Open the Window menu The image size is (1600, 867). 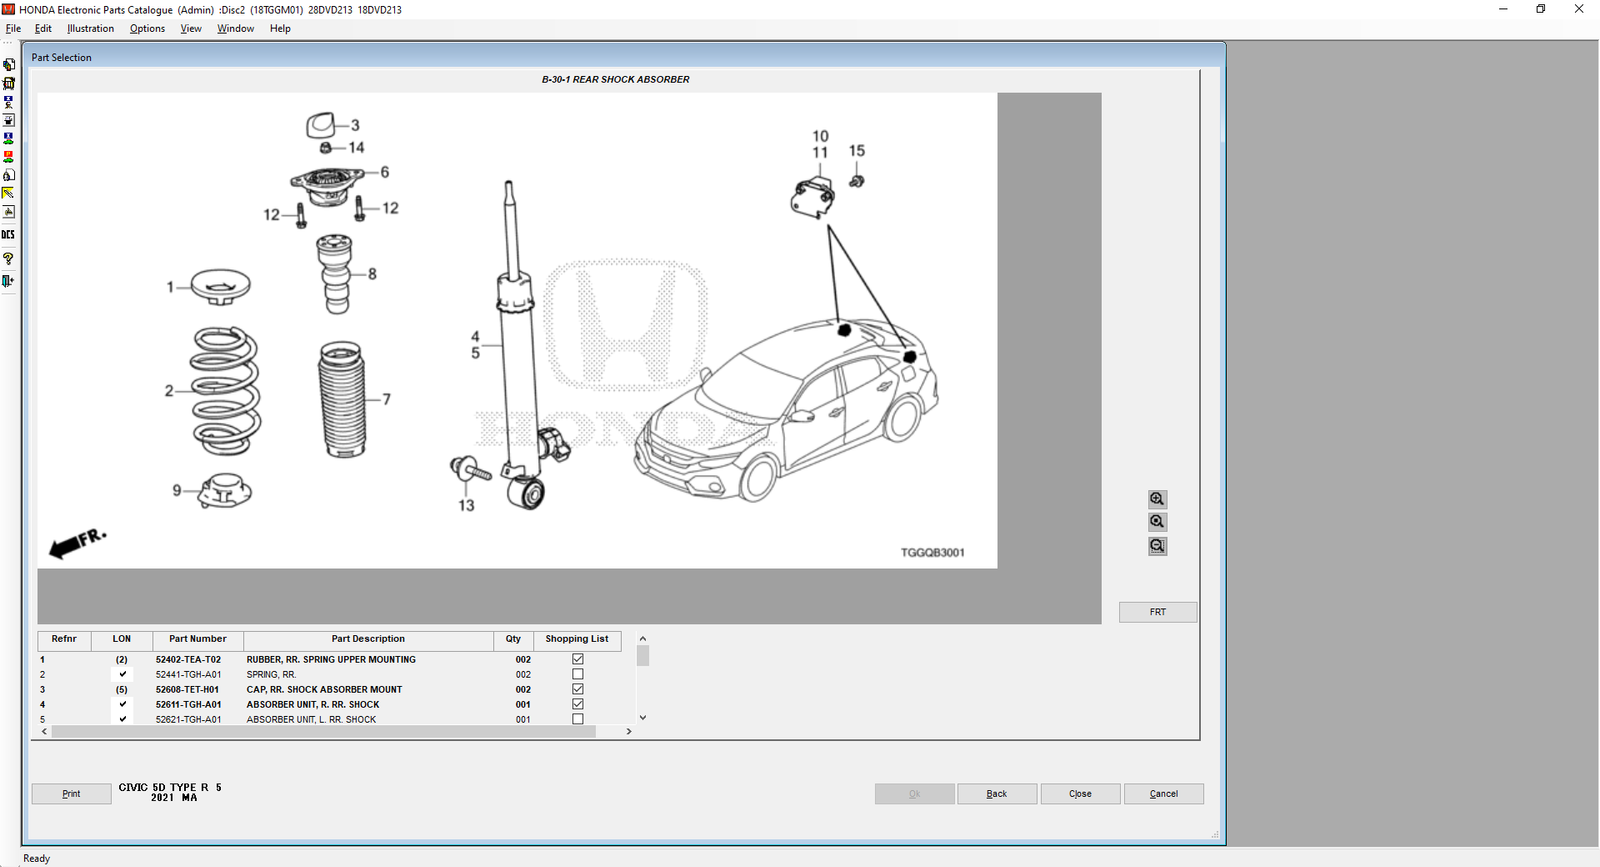(x=236, y=28)
